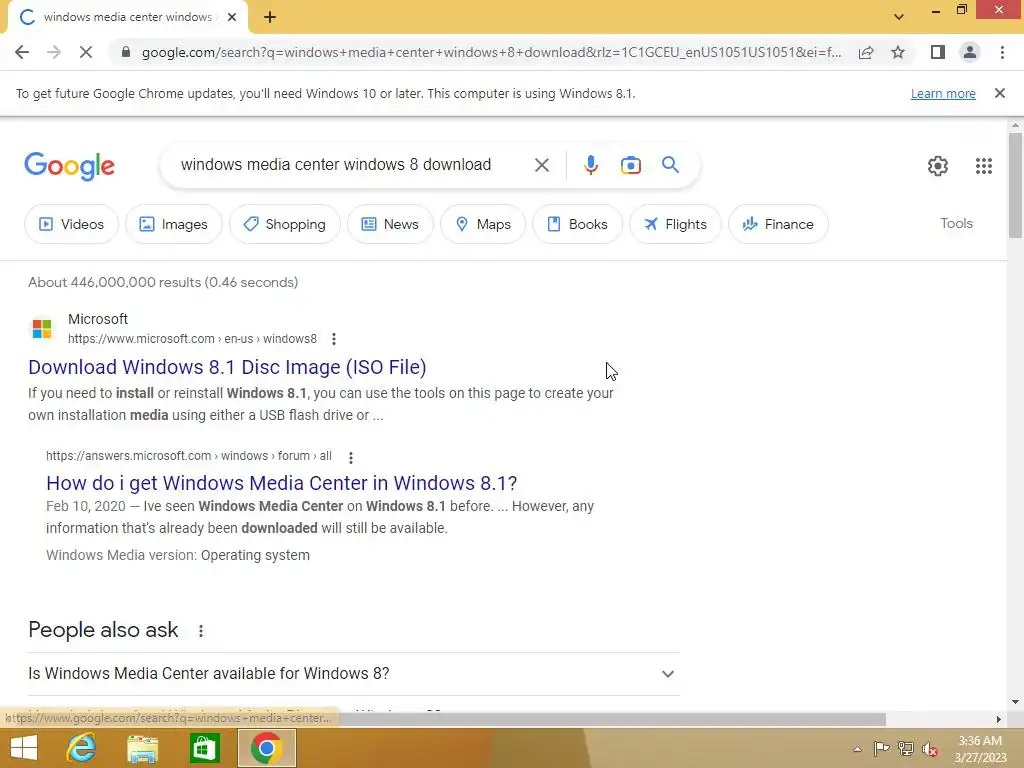Launch Internet Explorer from taskbar
Screen dimensions: 1024x768
pos(81,748)
